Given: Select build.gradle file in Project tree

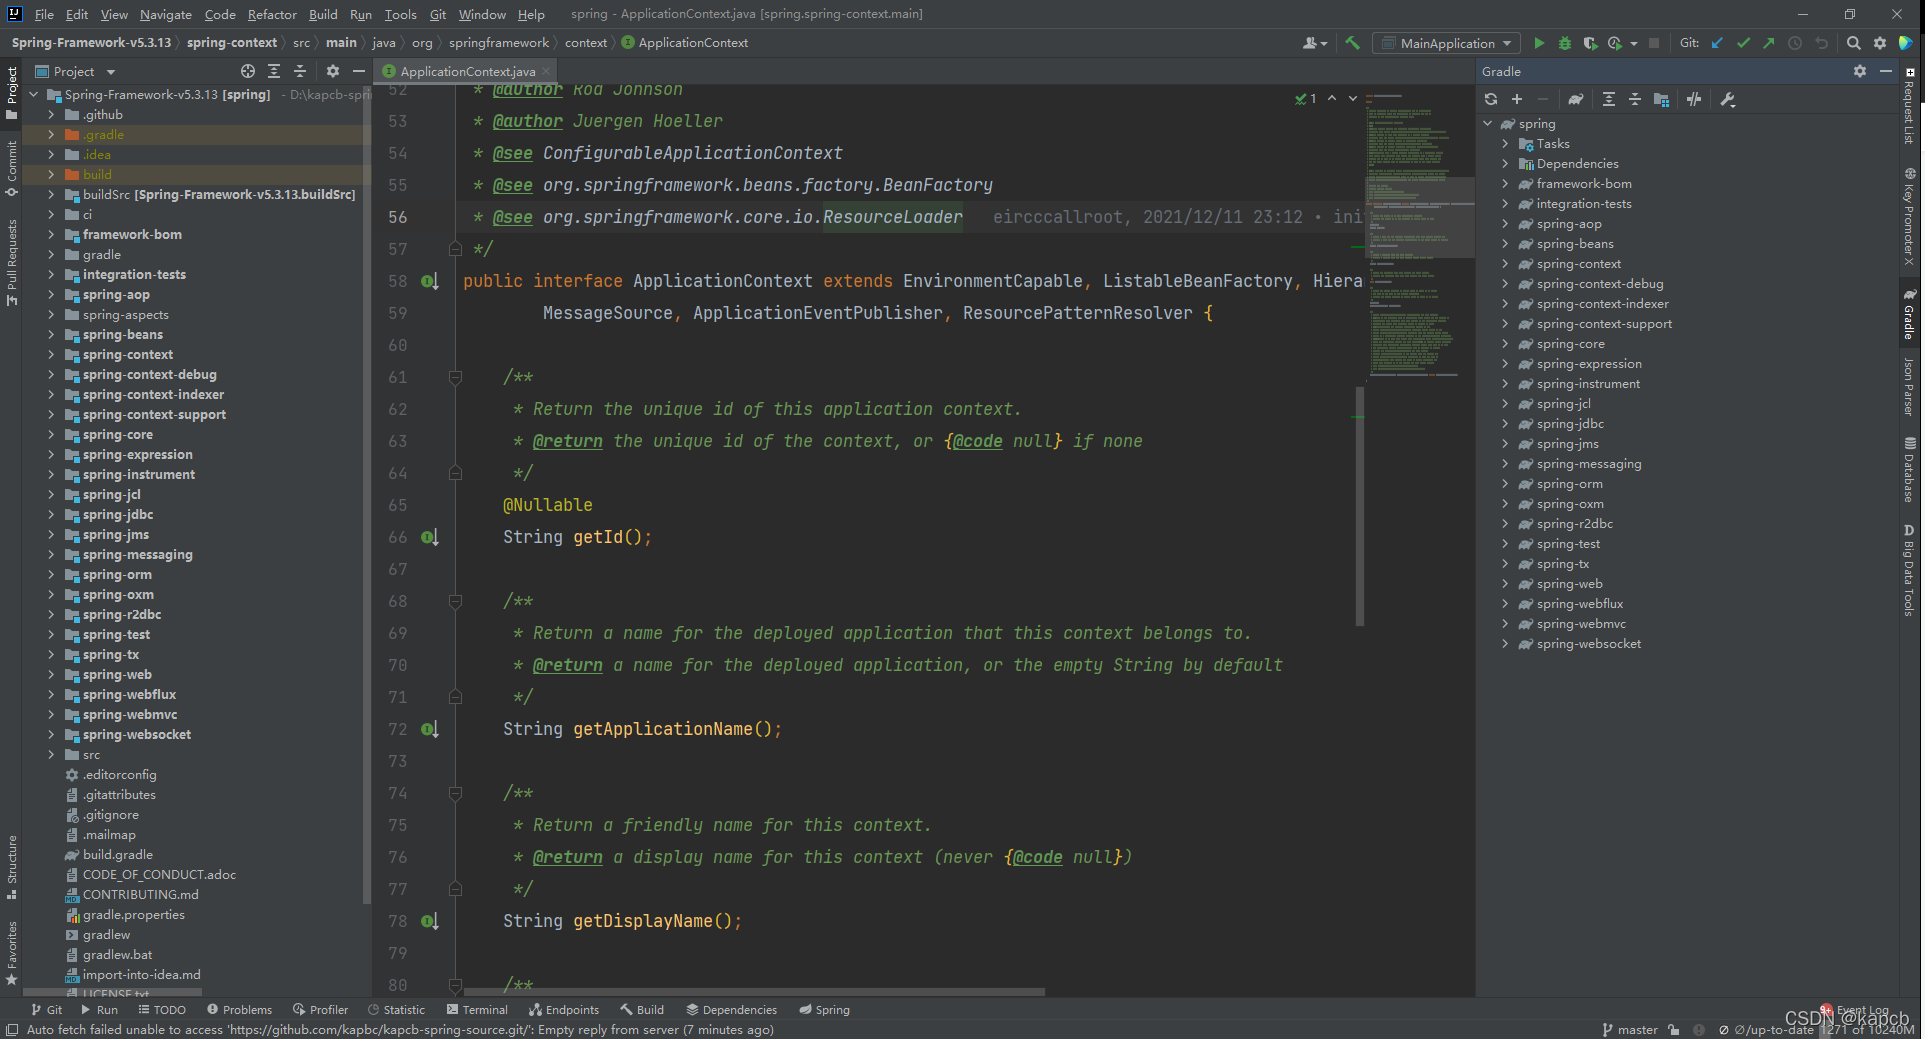Looking at the screenshot, I should (x=118, y=854).
